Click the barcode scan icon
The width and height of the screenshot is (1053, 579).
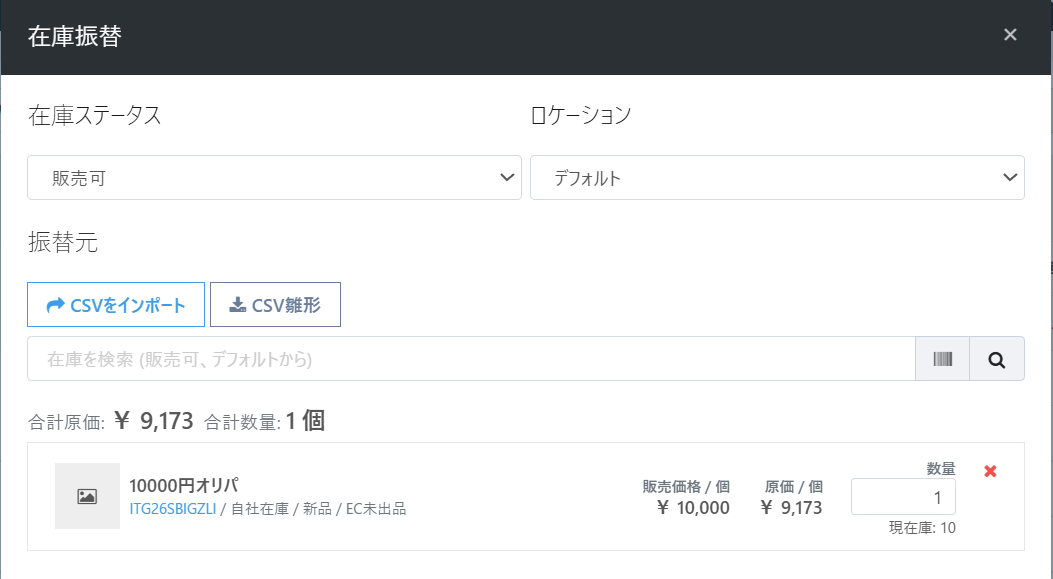click(x=942, y=359)
